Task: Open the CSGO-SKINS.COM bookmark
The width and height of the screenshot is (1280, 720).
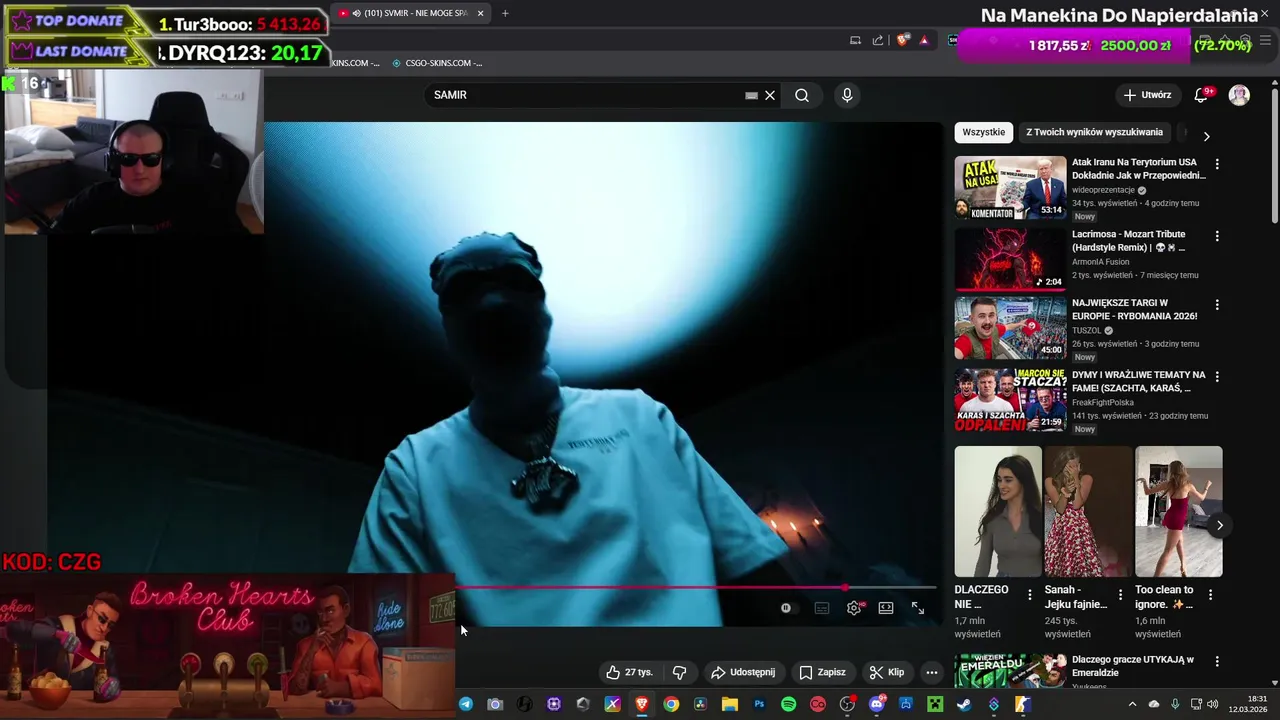Action: [x=437, y=63]
